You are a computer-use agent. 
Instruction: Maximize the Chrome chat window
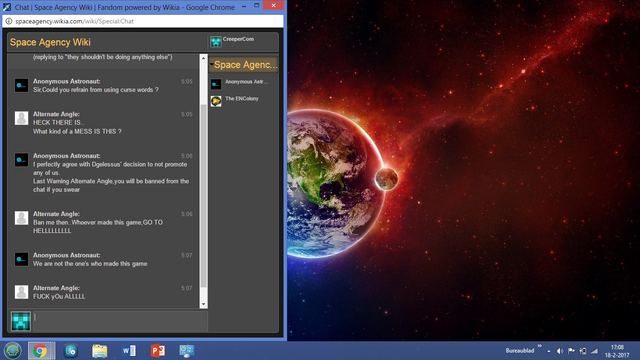(x=256, y=6)
